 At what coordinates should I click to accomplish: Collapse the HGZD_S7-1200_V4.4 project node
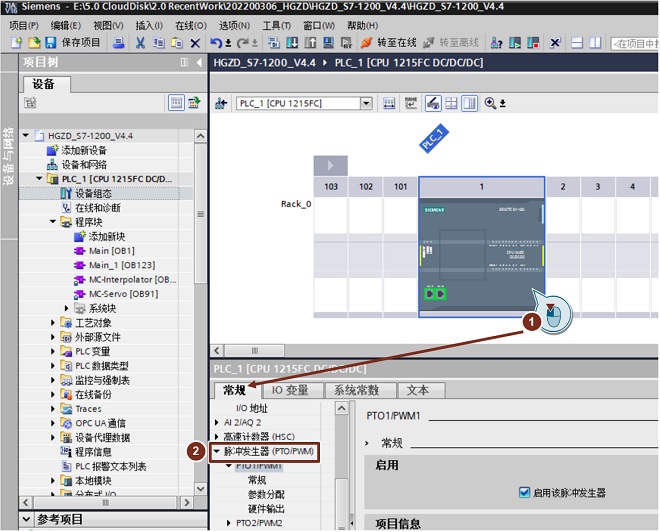pyautogui.click(x=26, y=136)
